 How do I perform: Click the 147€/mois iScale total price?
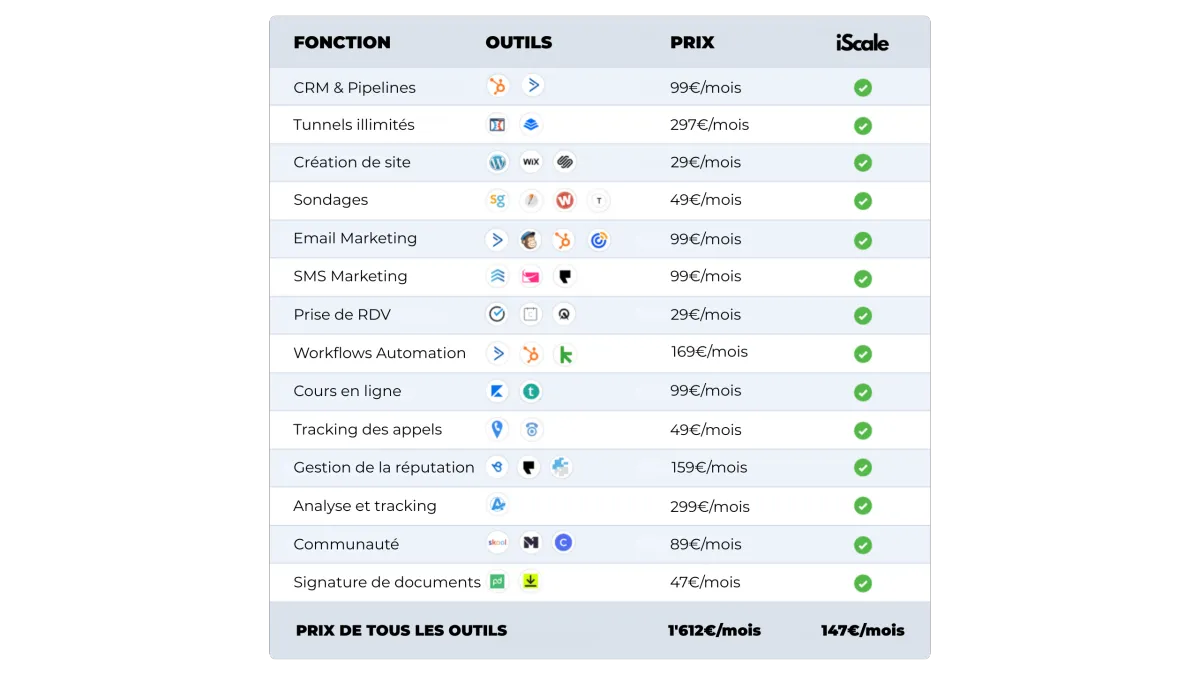click(x=863, y=630)
